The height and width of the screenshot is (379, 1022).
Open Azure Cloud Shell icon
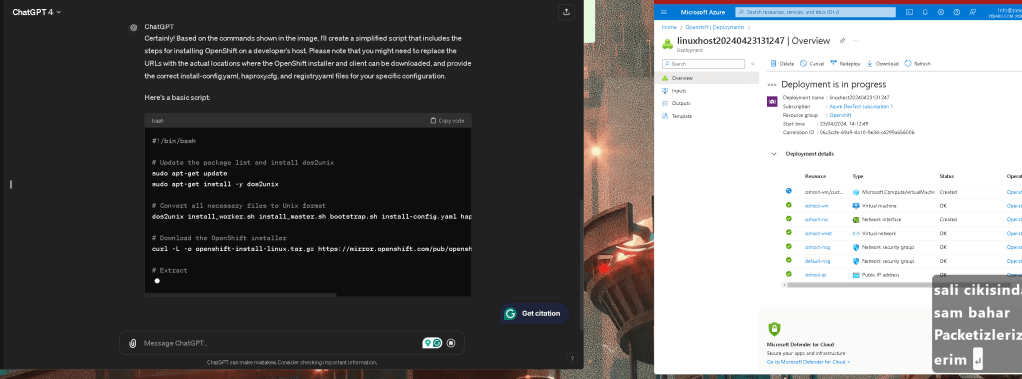[x=909, y=12]
